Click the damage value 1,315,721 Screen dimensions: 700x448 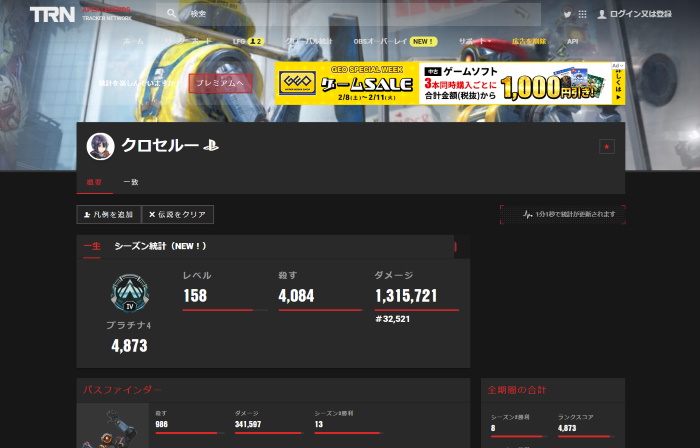(406, 296)
